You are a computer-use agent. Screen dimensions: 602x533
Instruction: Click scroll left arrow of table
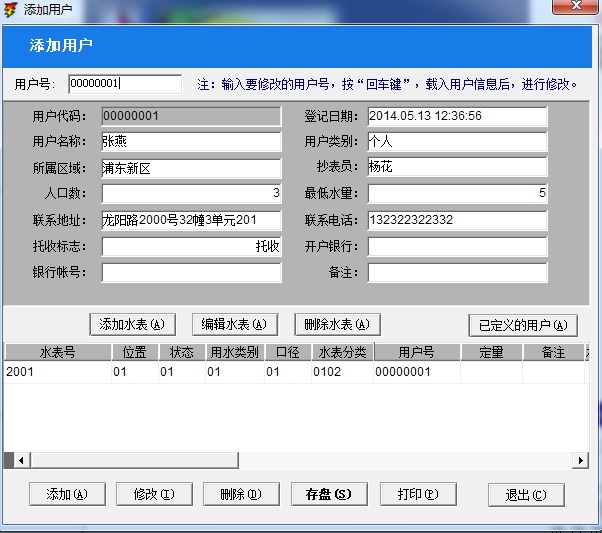[21, 460]
